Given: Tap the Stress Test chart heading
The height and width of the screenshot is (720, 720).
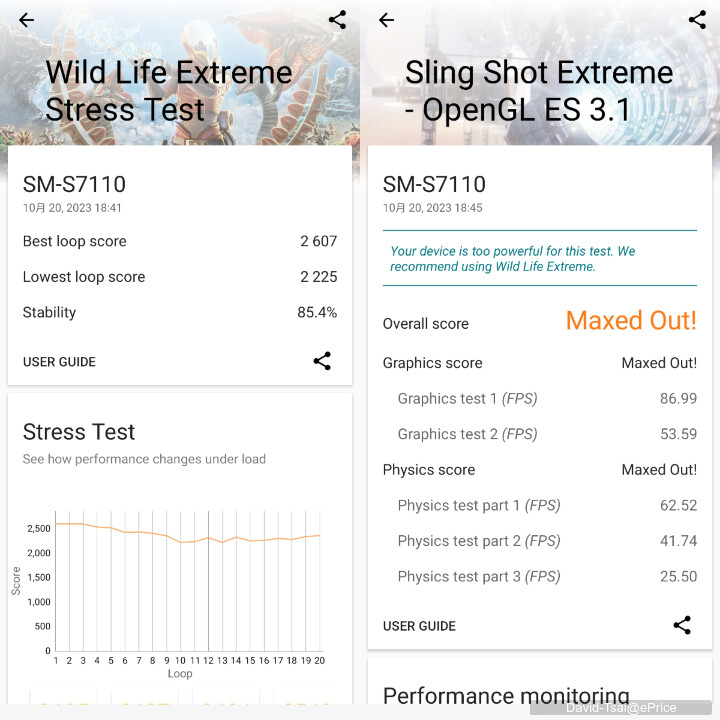Looking at the screenshot, I should pyautogui.click(x=79, y=432).
